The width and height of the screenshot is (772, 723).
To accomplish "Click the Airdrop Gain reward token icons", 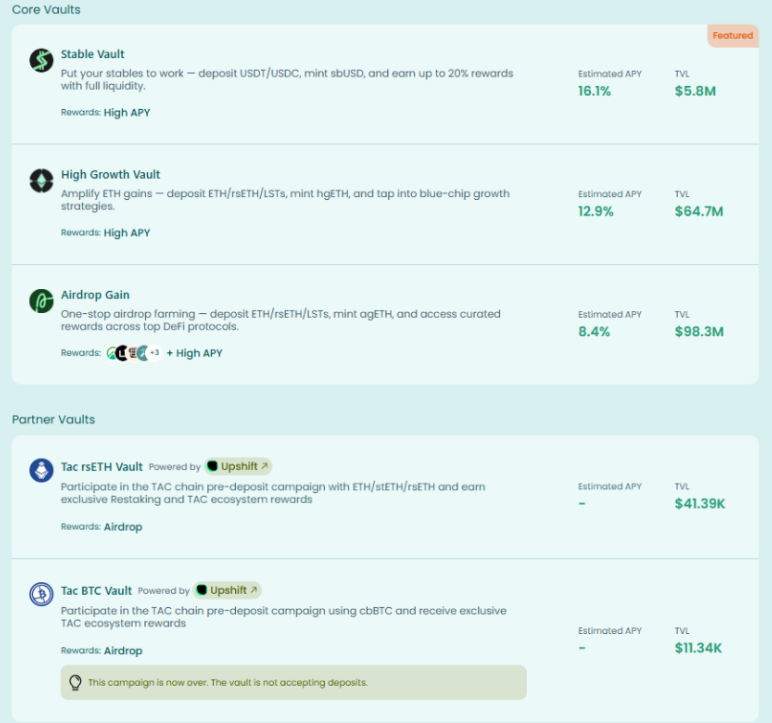I will click(128, 353).
